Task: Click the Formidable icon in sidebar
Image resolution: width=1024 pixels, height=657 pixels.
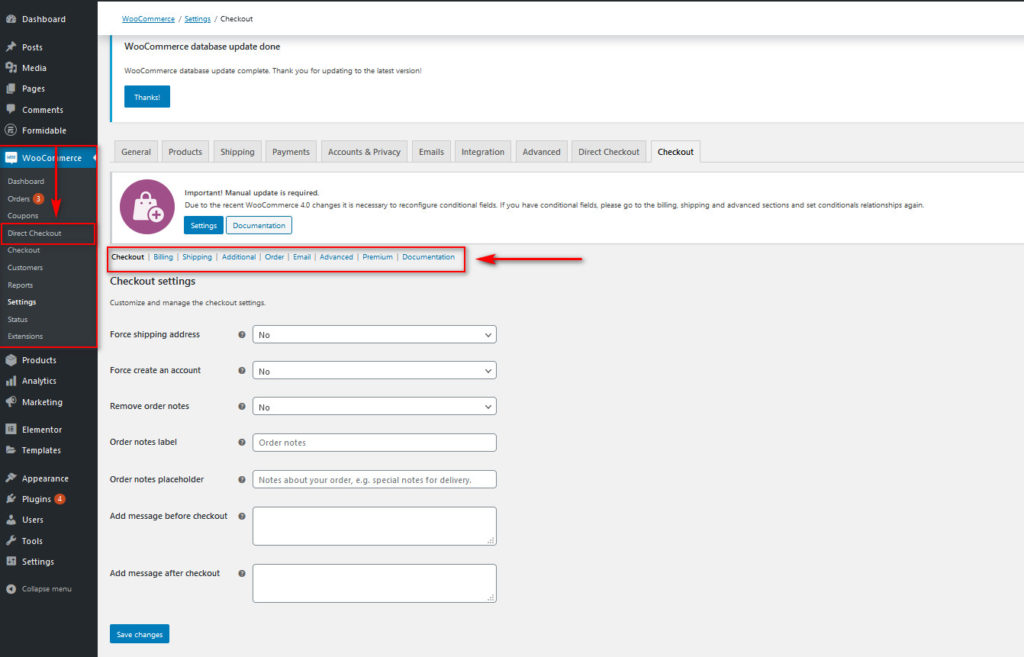Action: pos(11,130)
